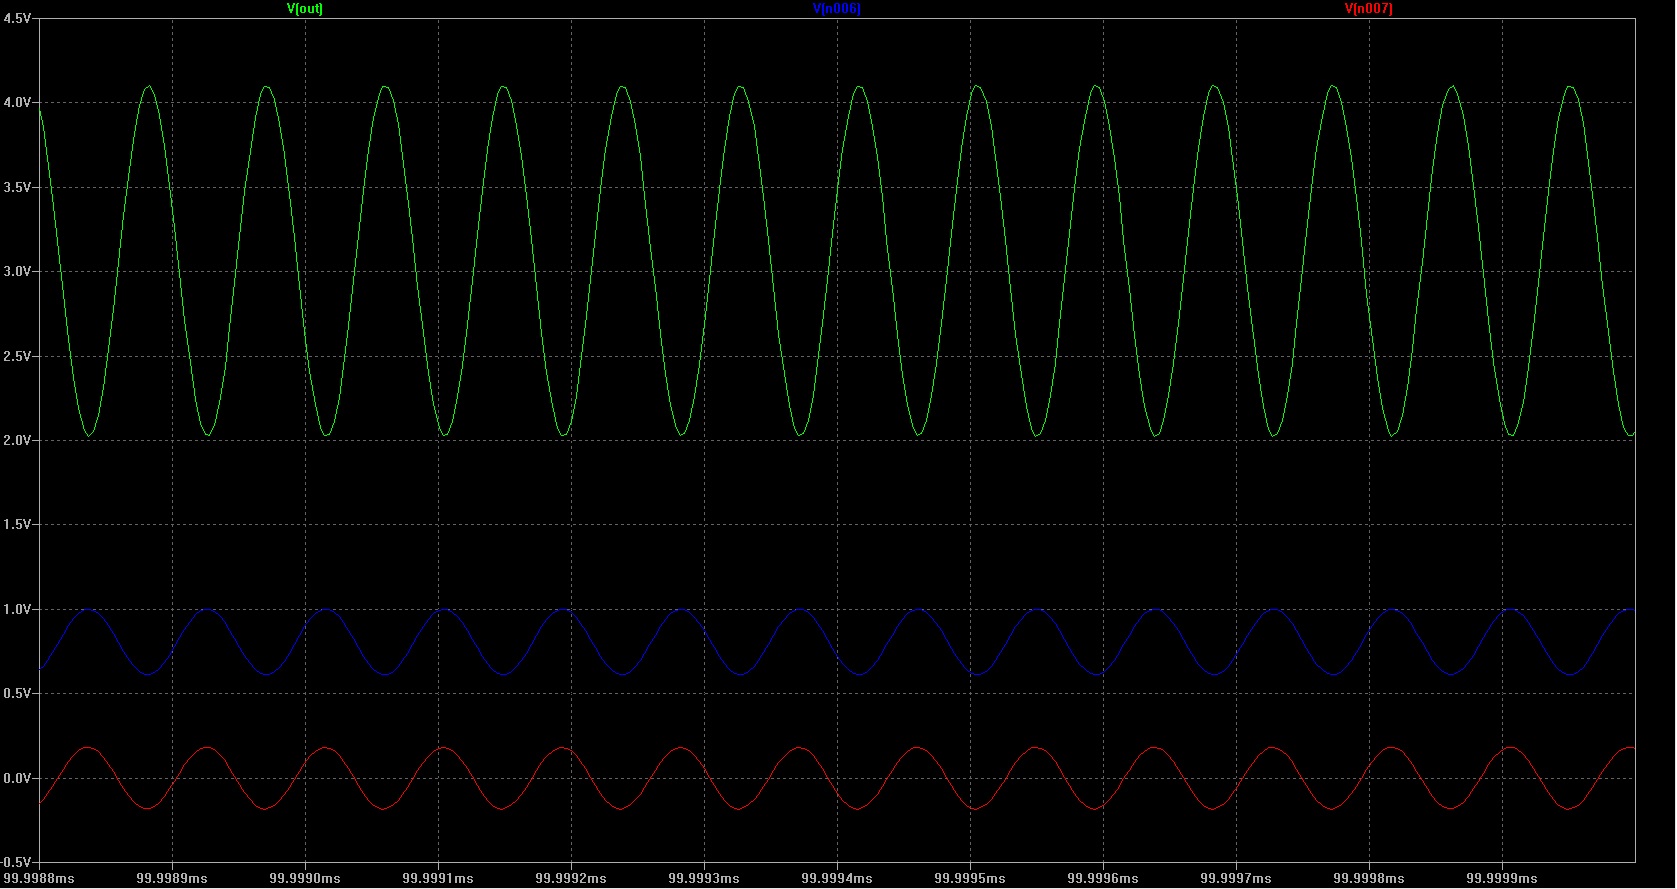Image resolution: width=1677 pixels, height=889 pixels.
Task: Click the 1.0V vertical axis label
Action: [x=18, y=609]
